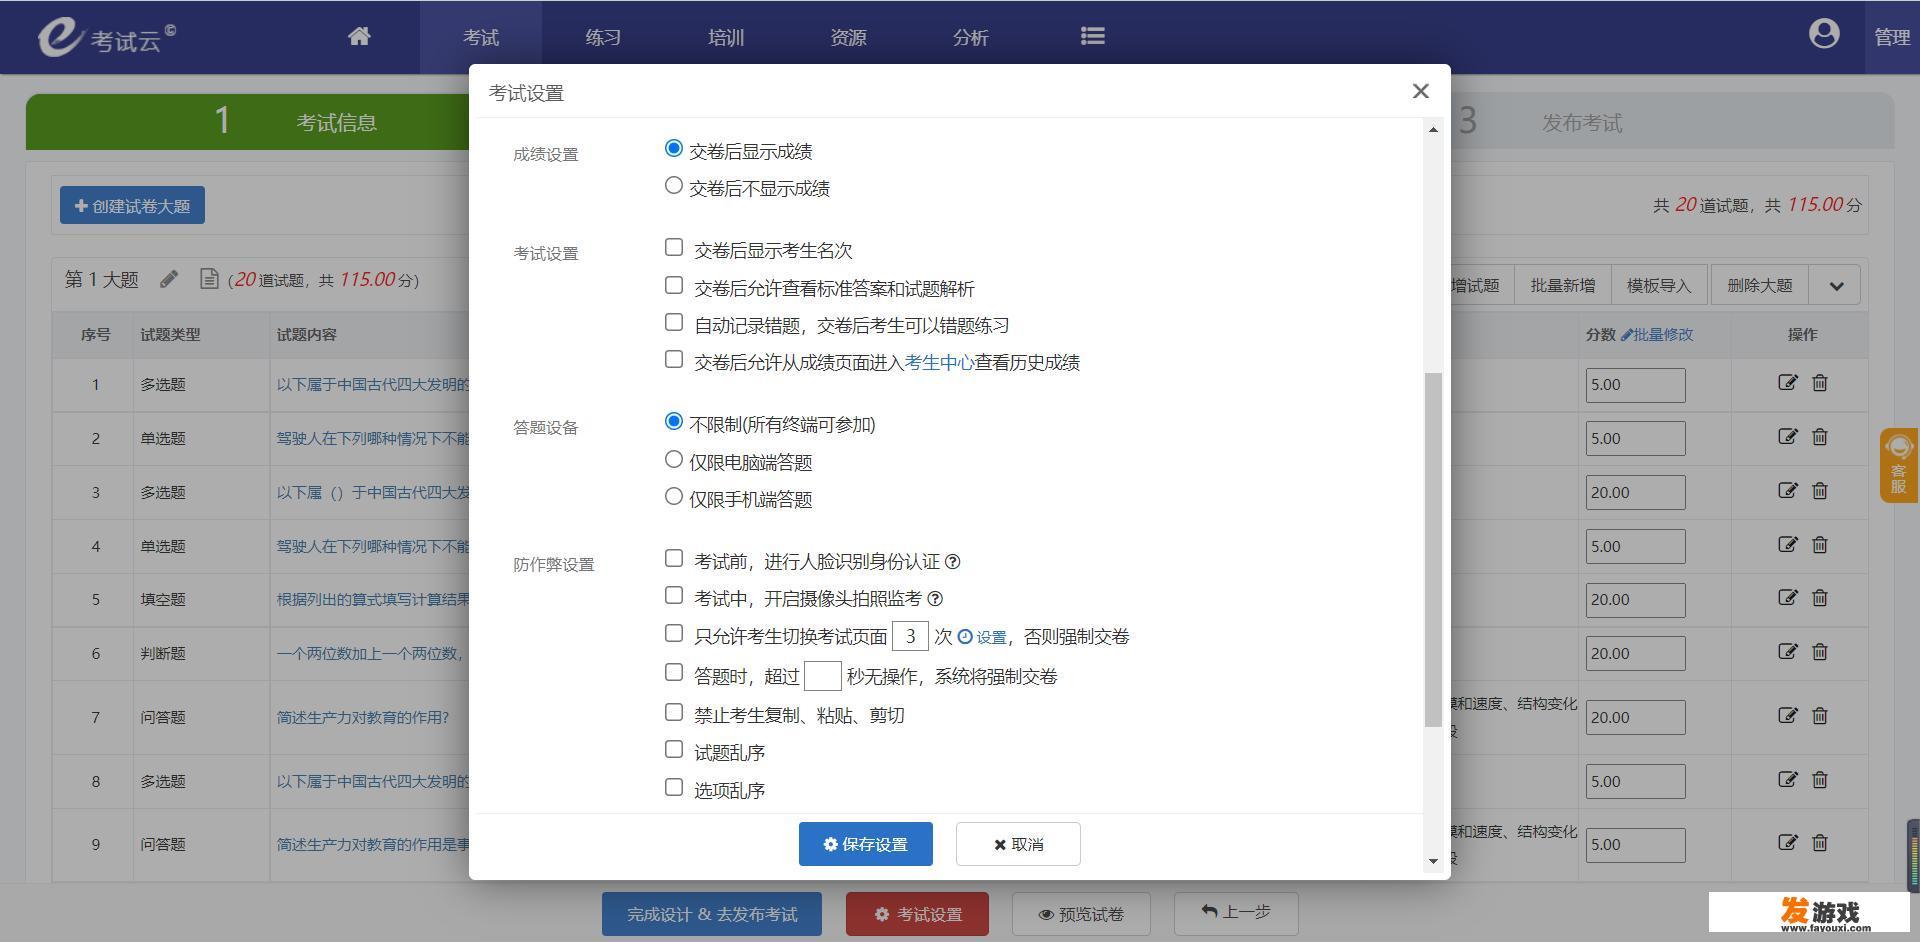Image resolution: width=1920 pixels, height=942 pixels.
Task: Delete question row 5 with trash icon
Action: (x=1820, y=598)
